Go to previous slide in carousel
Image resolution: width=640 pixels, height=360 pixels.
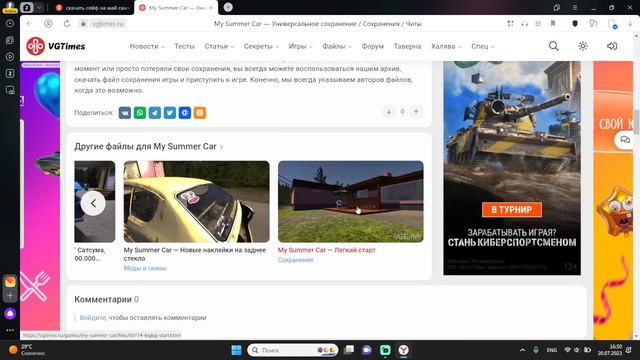point(93,203)
